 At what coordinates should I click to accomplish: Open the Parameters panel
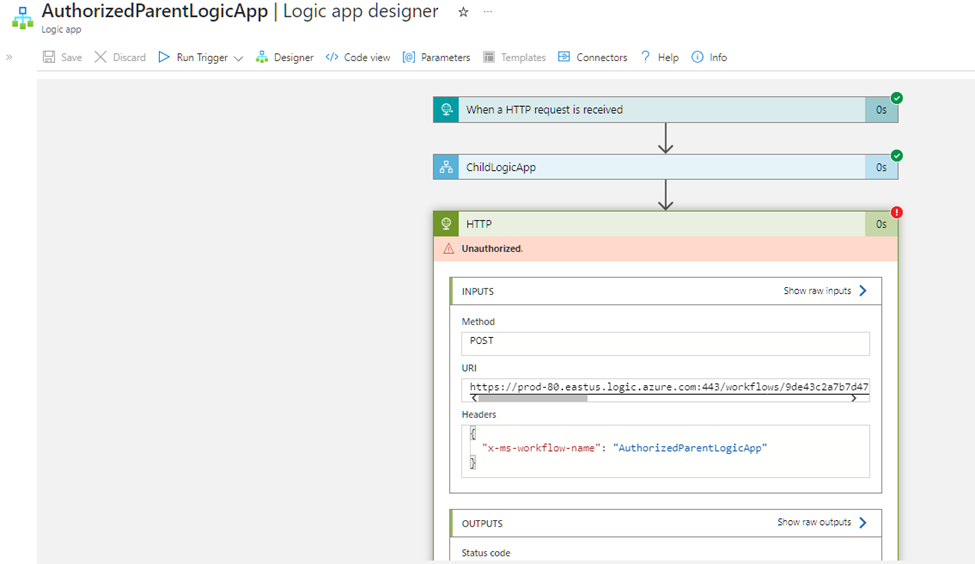coord(445,57)
